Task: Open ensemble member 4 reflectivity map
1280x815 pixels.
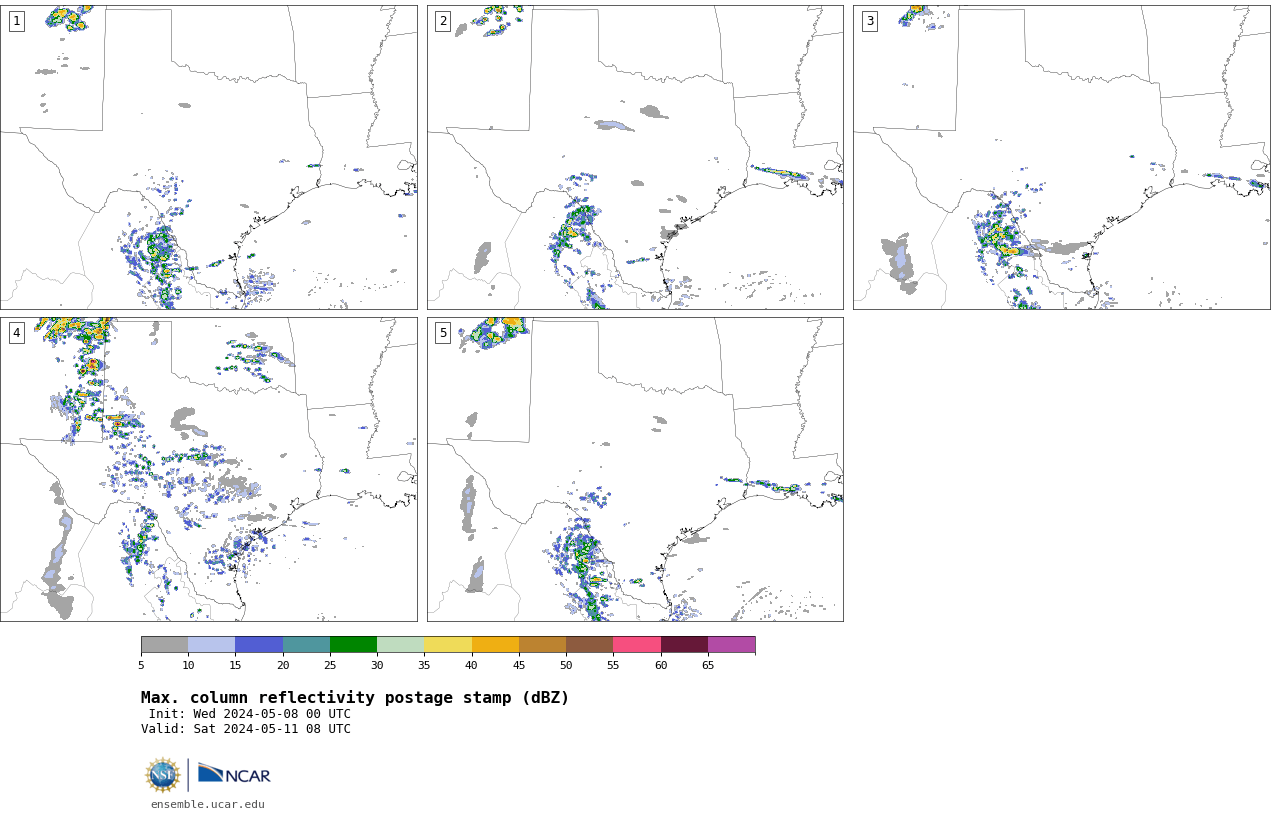Action: pos(209,469)
